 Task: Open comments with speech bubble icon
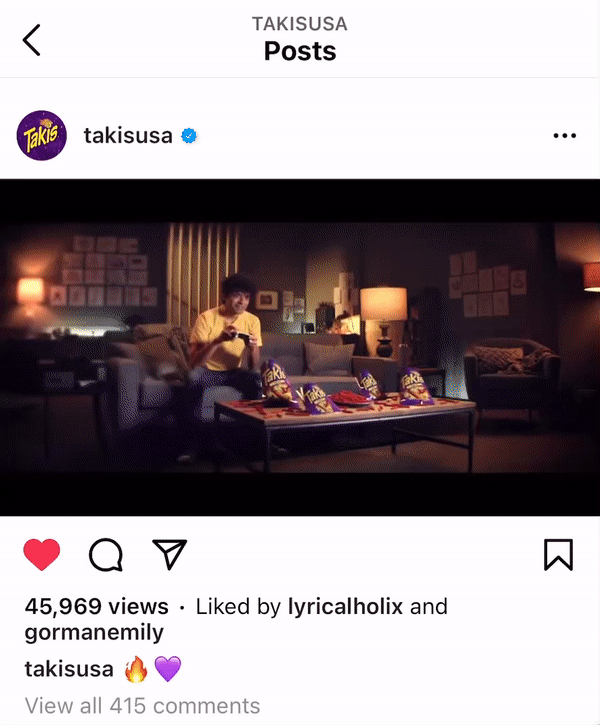click(106, 555)
